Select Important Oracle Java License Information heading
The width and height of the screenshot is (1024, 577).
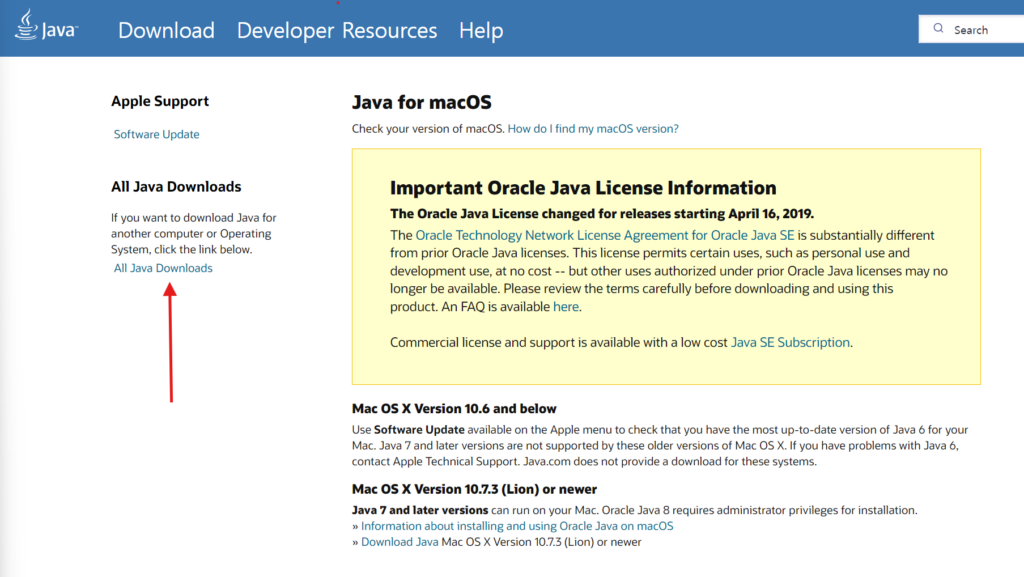coord(583,188)
